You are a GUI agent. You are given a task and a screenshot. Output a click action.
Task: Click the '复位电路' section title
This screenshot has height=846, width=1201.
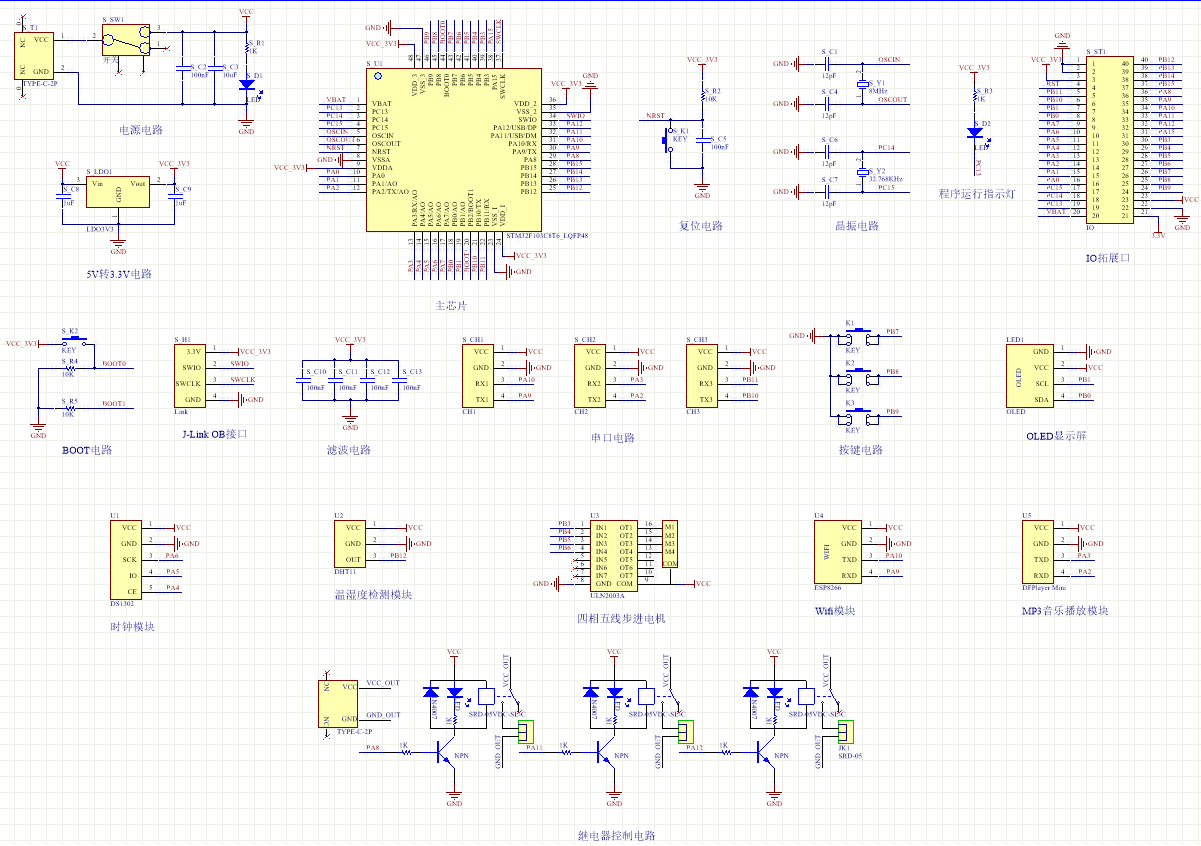point(700,226)
